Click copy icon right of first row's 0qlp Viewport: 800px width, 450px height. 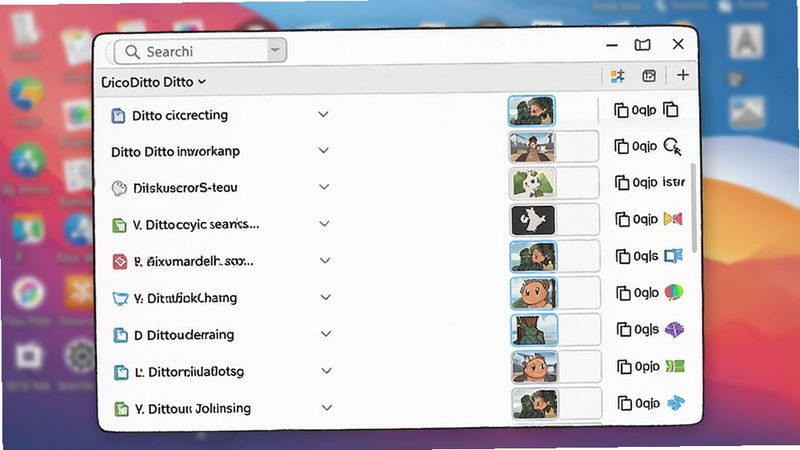click(670, 110)
